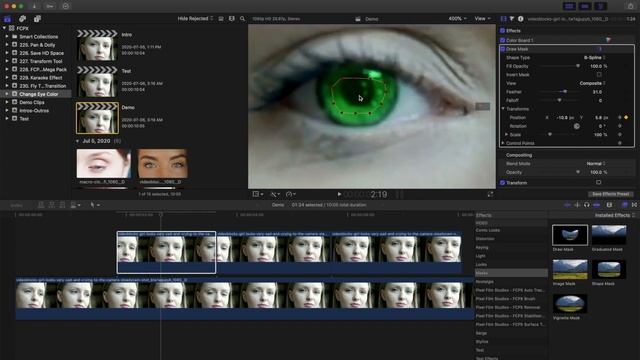
Task: Click the connect clip to storyline icon
Action: point(41,205)
